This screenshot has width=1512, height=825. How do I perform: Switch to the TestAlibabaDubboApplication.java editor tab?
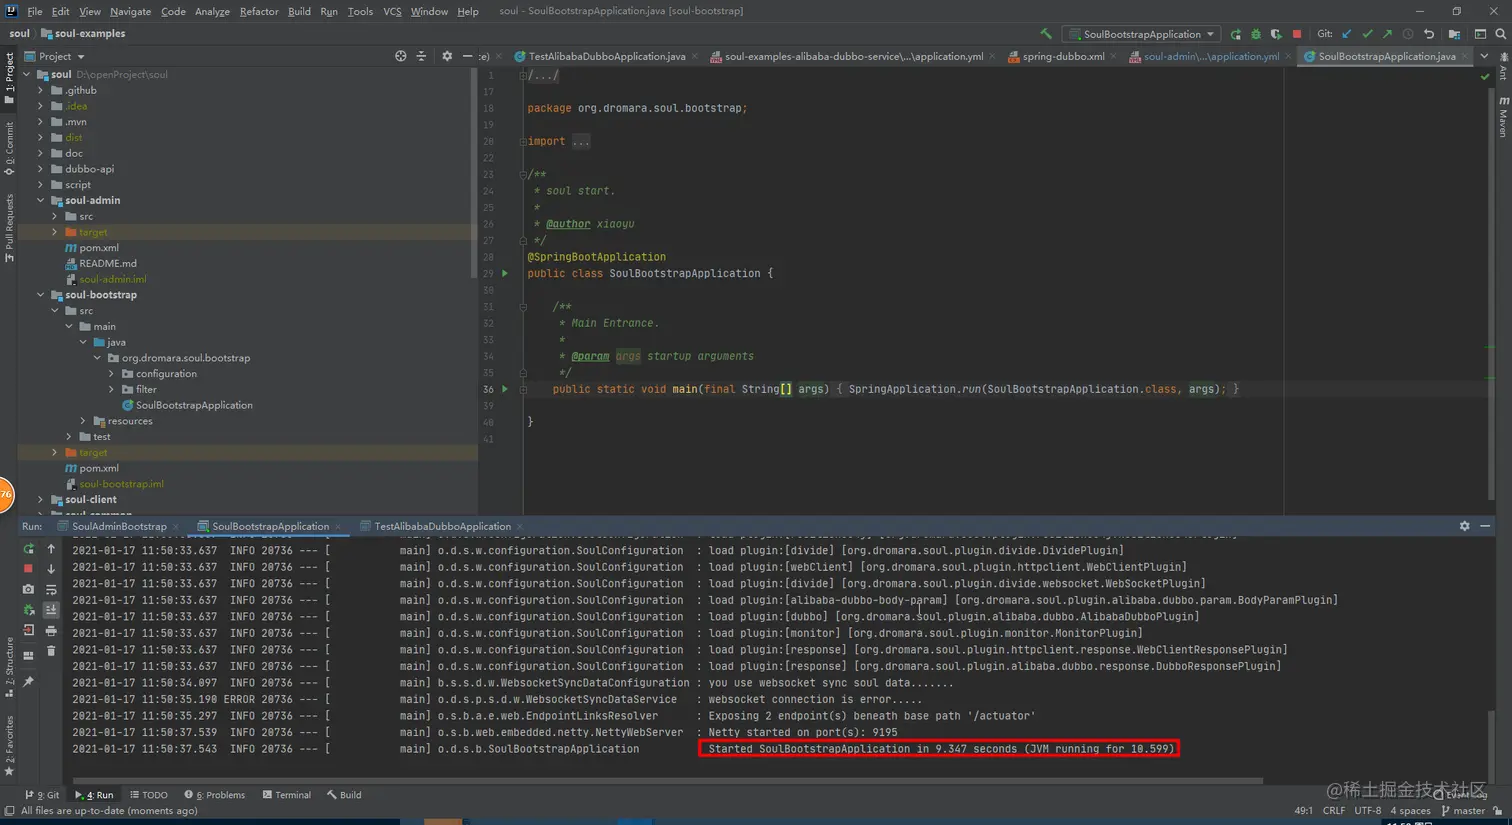(606, 56)
